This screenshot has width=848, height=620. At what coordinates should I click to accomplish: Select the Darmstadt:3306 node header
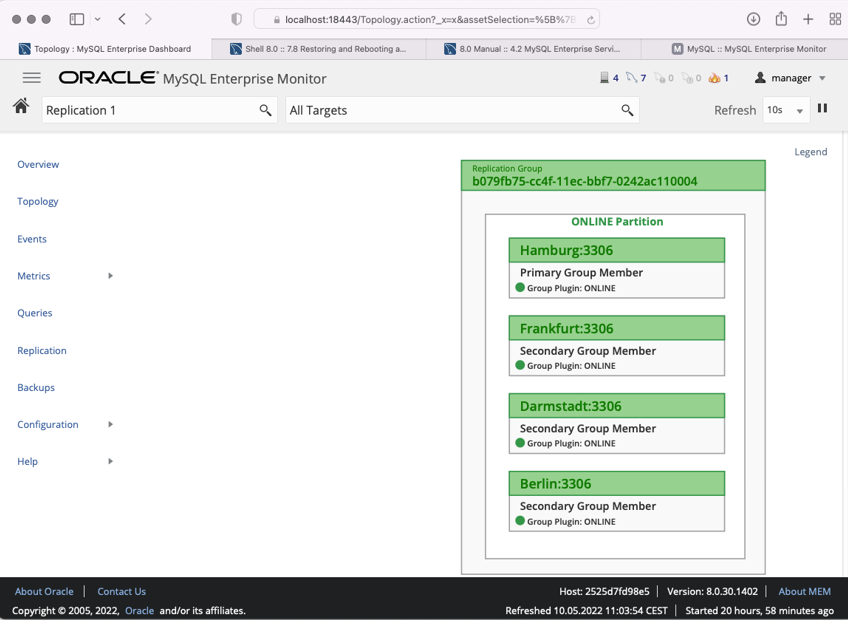[617, 406]
